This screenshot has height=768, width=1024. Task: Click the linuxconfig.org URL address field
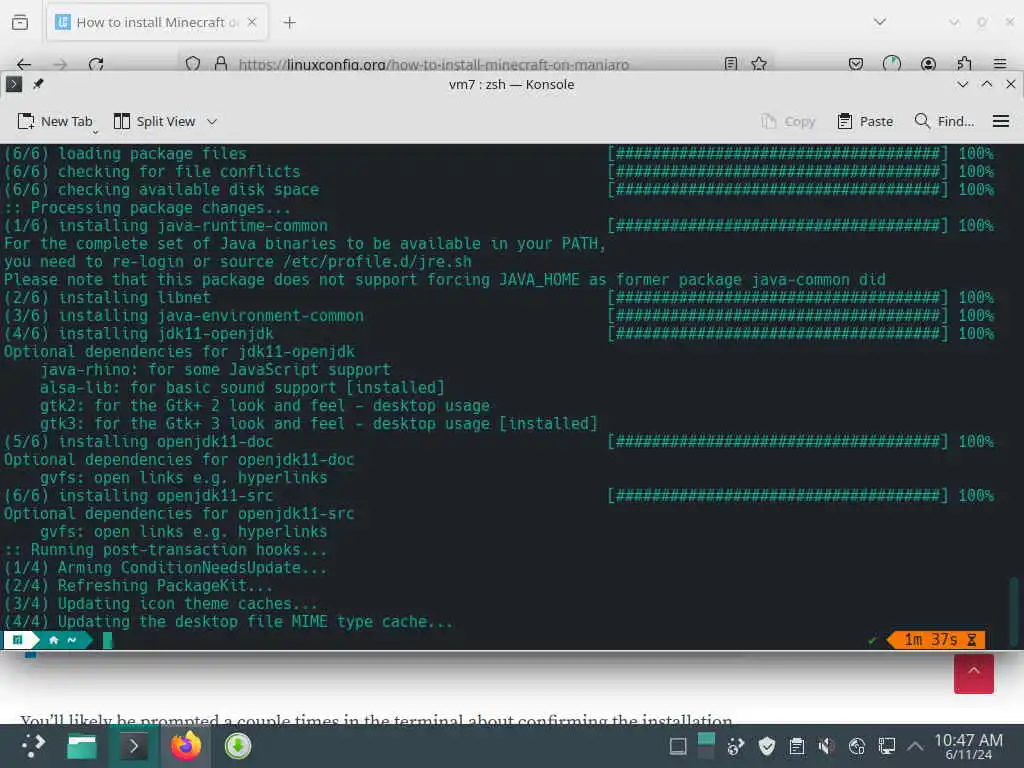[434, 64]
